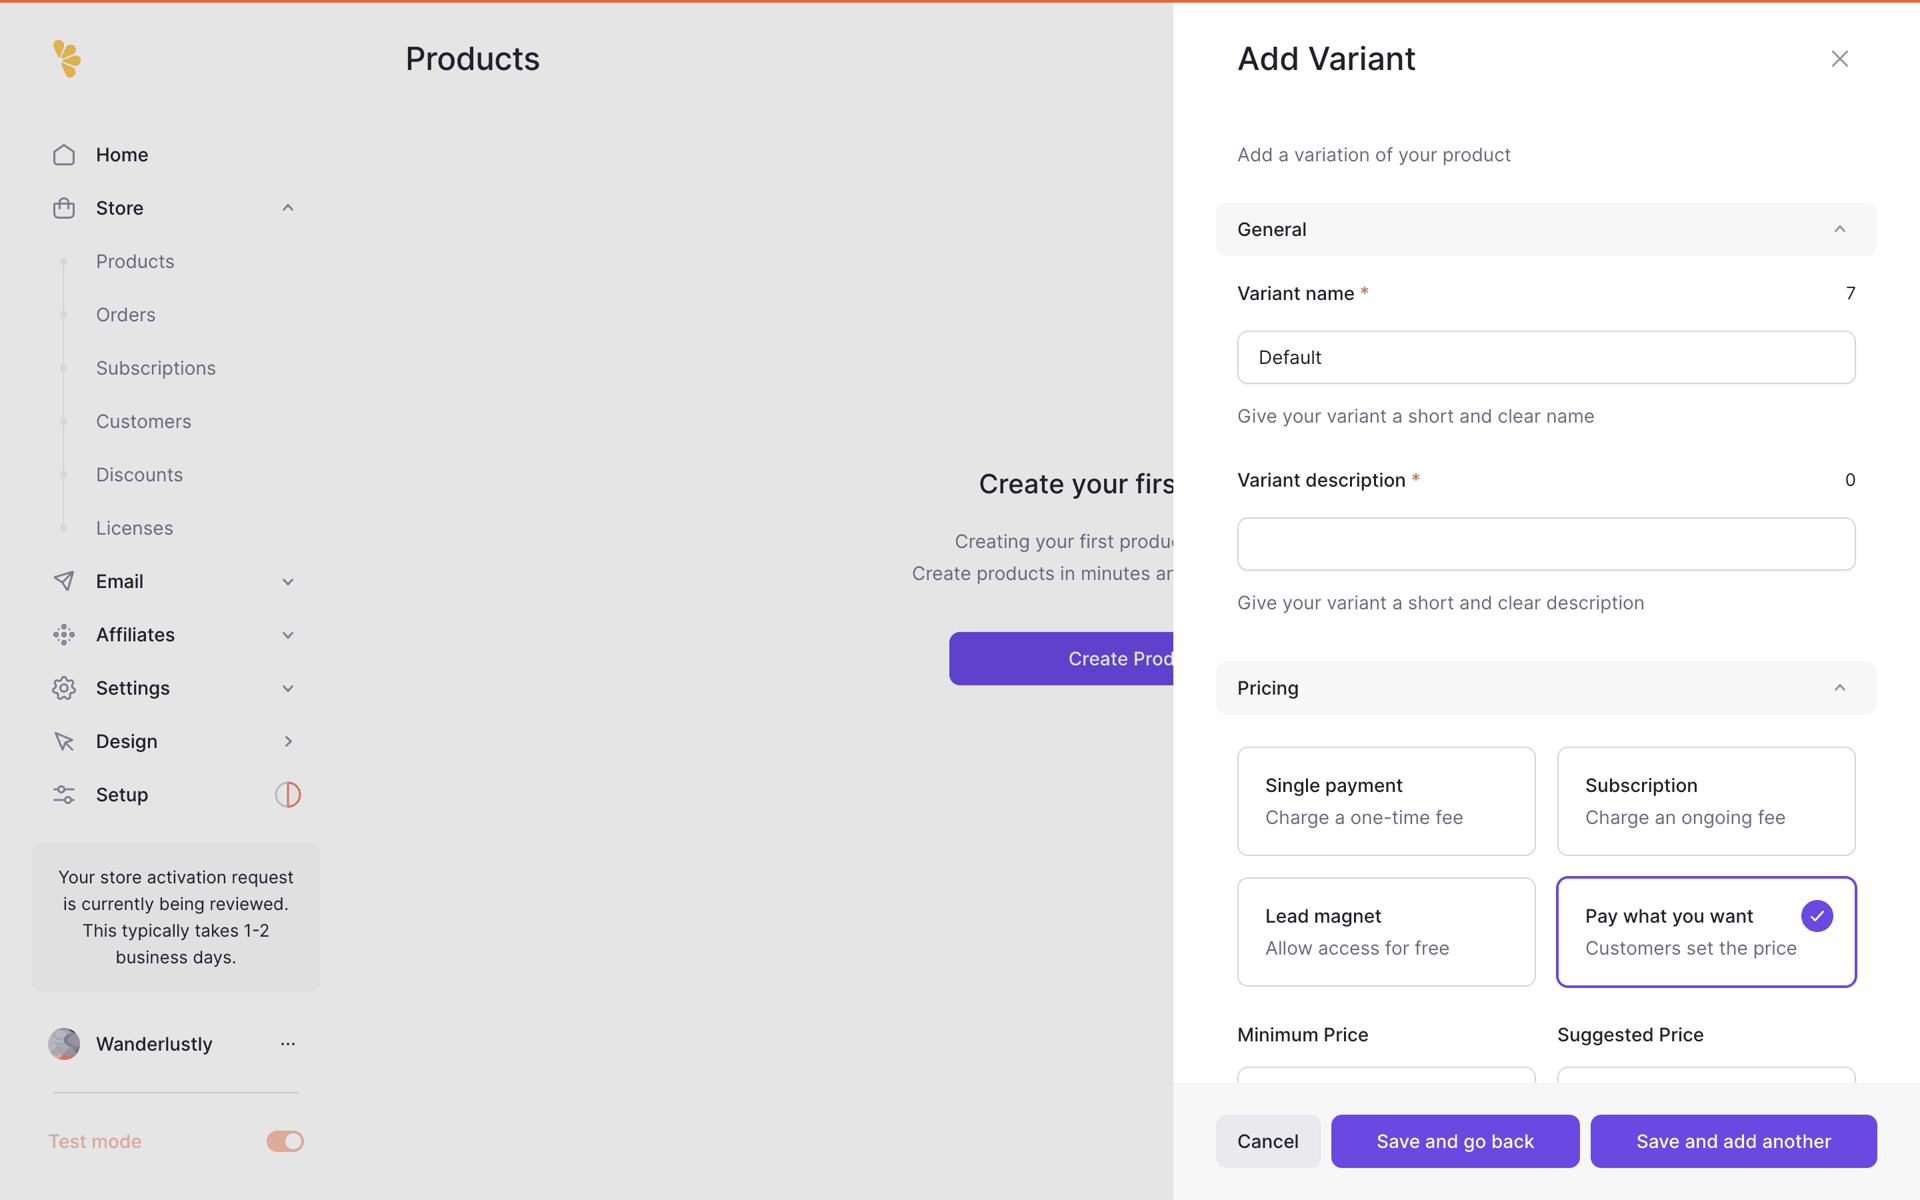Close the Add Variant panel
Image resolution: width=1920 pixels, height=1200 pixels.
pos(1840,59)
